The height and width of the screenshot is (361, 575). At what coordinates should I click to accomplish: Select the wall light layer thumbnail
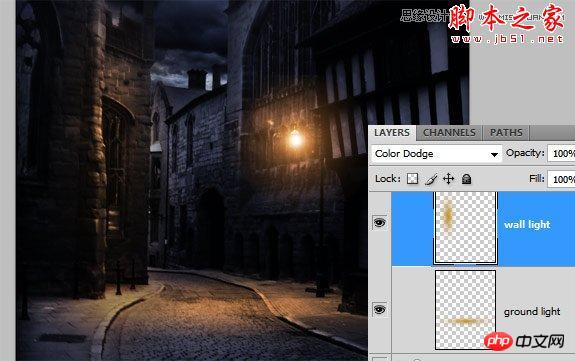click(465, 227)
